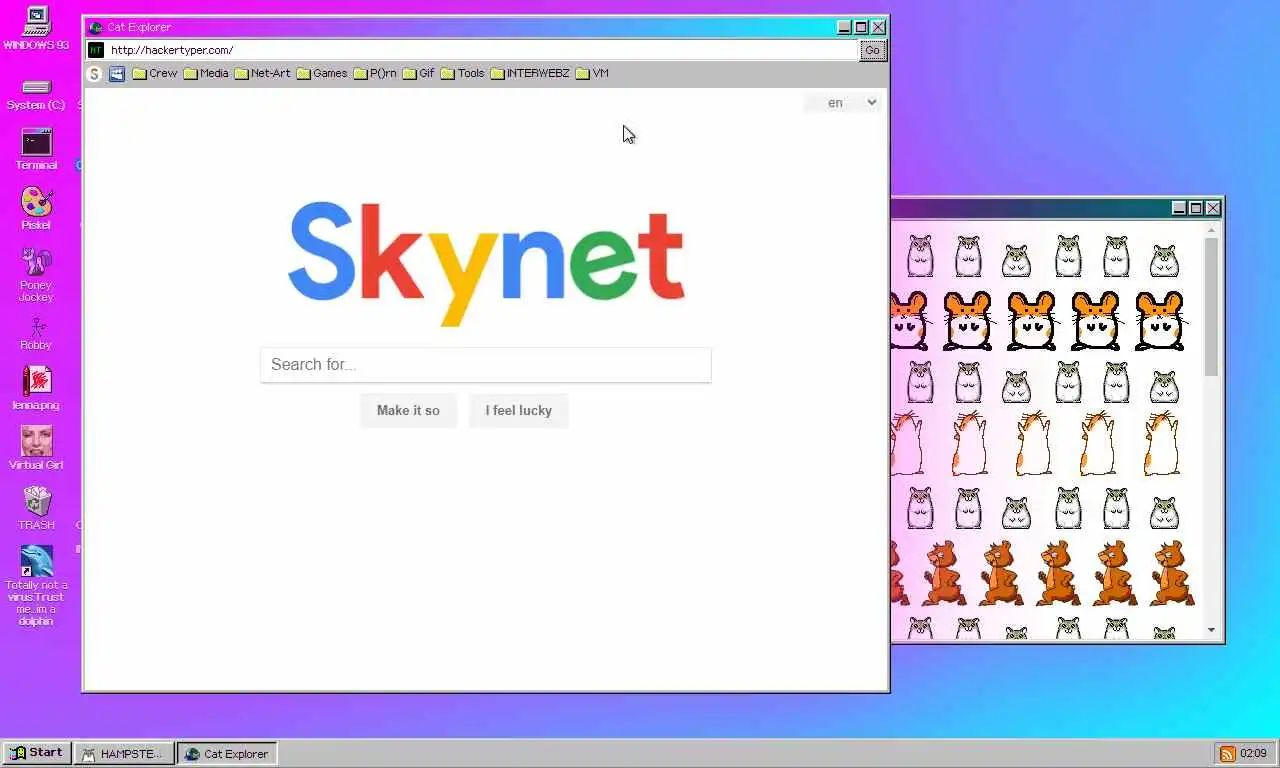Open the Crew bookmarks folder
This screenshot has width=1280, height=768.
click(155, 73)
